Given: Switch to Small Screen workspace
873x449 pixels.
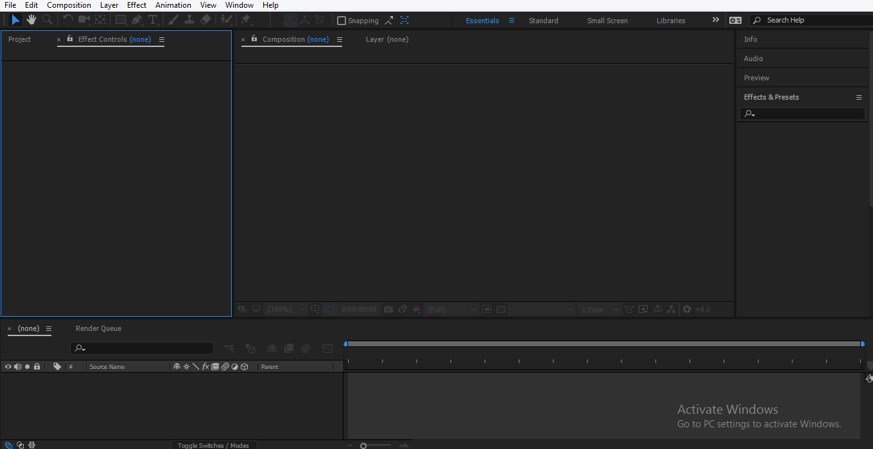Looking at the screenshot, I should [x=607, y=21].
